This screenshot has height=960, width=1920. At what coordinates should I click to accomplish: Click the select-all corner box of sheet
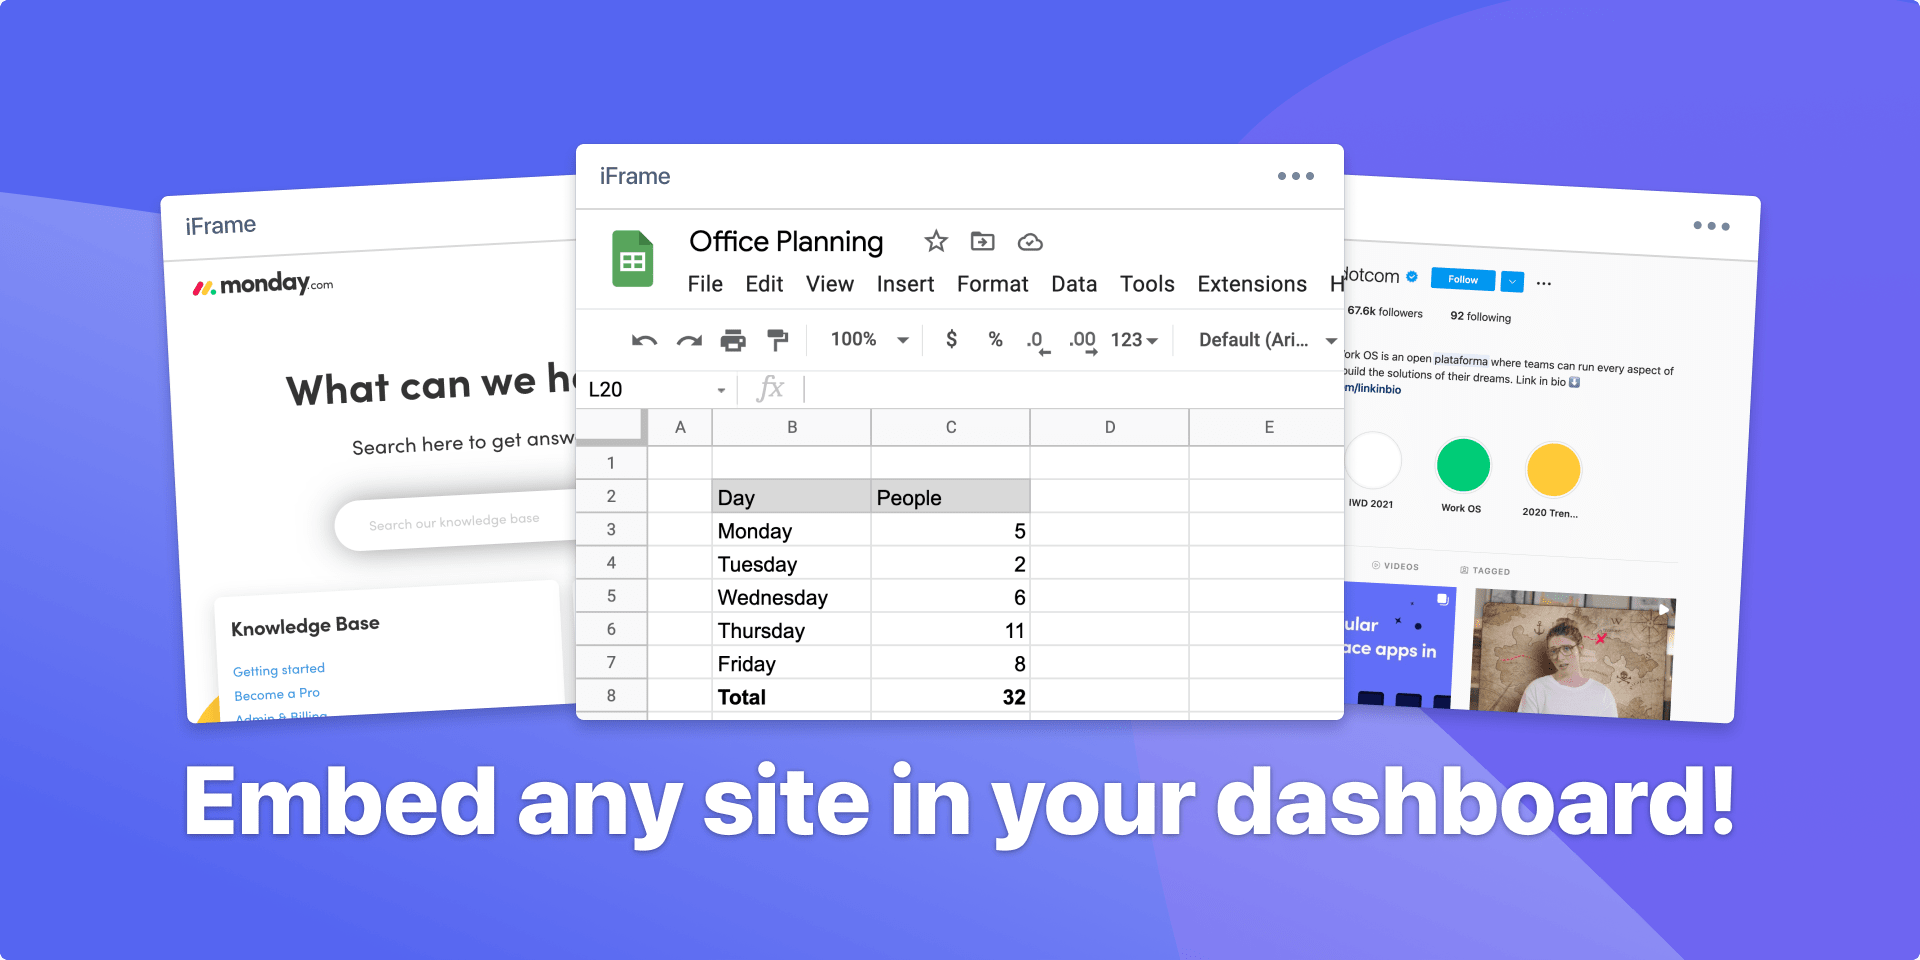611,426
